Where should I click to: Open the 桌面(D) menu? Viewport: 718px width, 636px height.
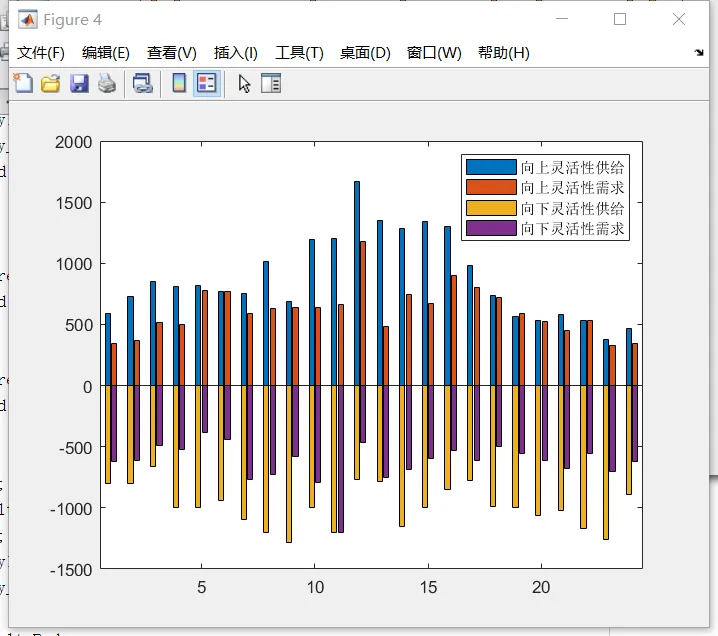click(x=365, y=53)
